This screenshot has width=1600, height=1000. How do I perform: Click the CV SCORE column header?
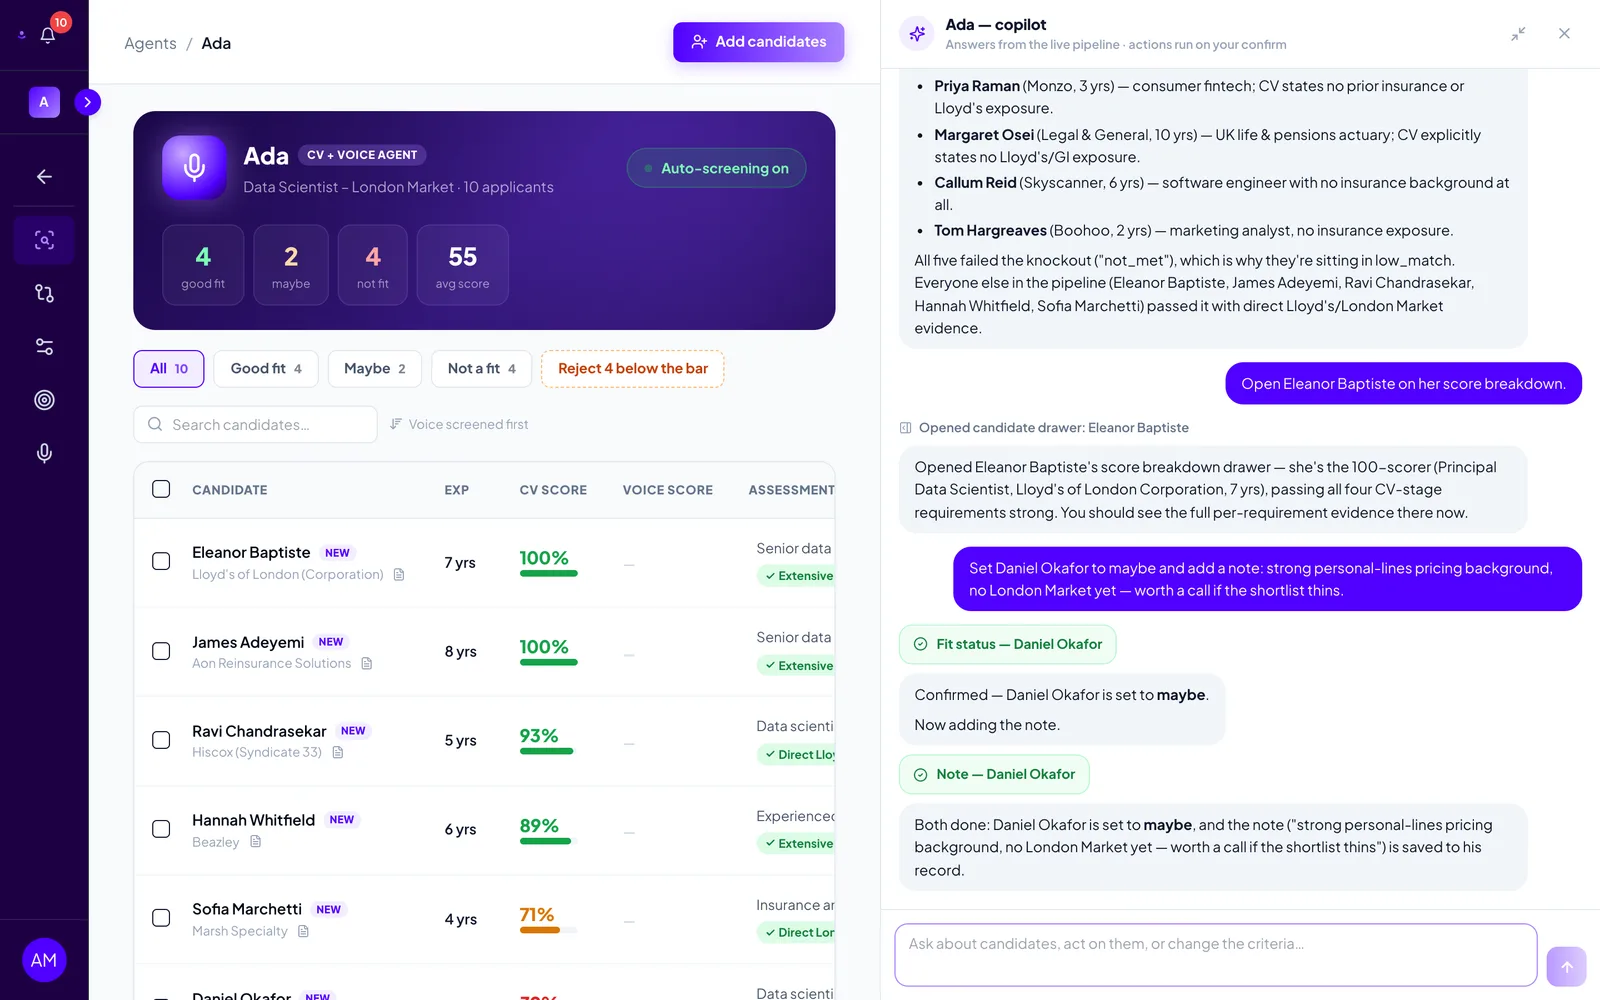pyautogui.click(x=553, y=490)
